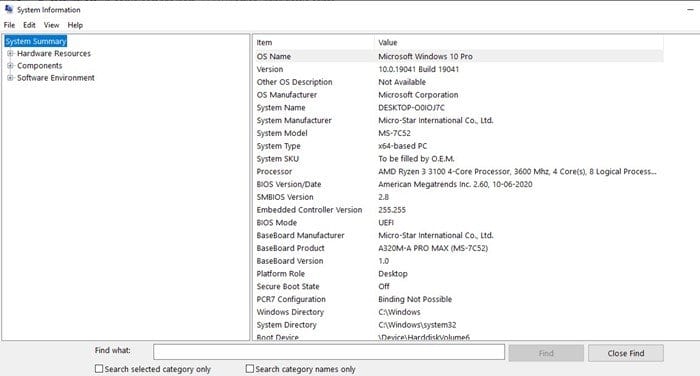This screenshot has height=376, width=700.
Task: Select the BaseBoard Manufacturer row
Action: [458, 235]
